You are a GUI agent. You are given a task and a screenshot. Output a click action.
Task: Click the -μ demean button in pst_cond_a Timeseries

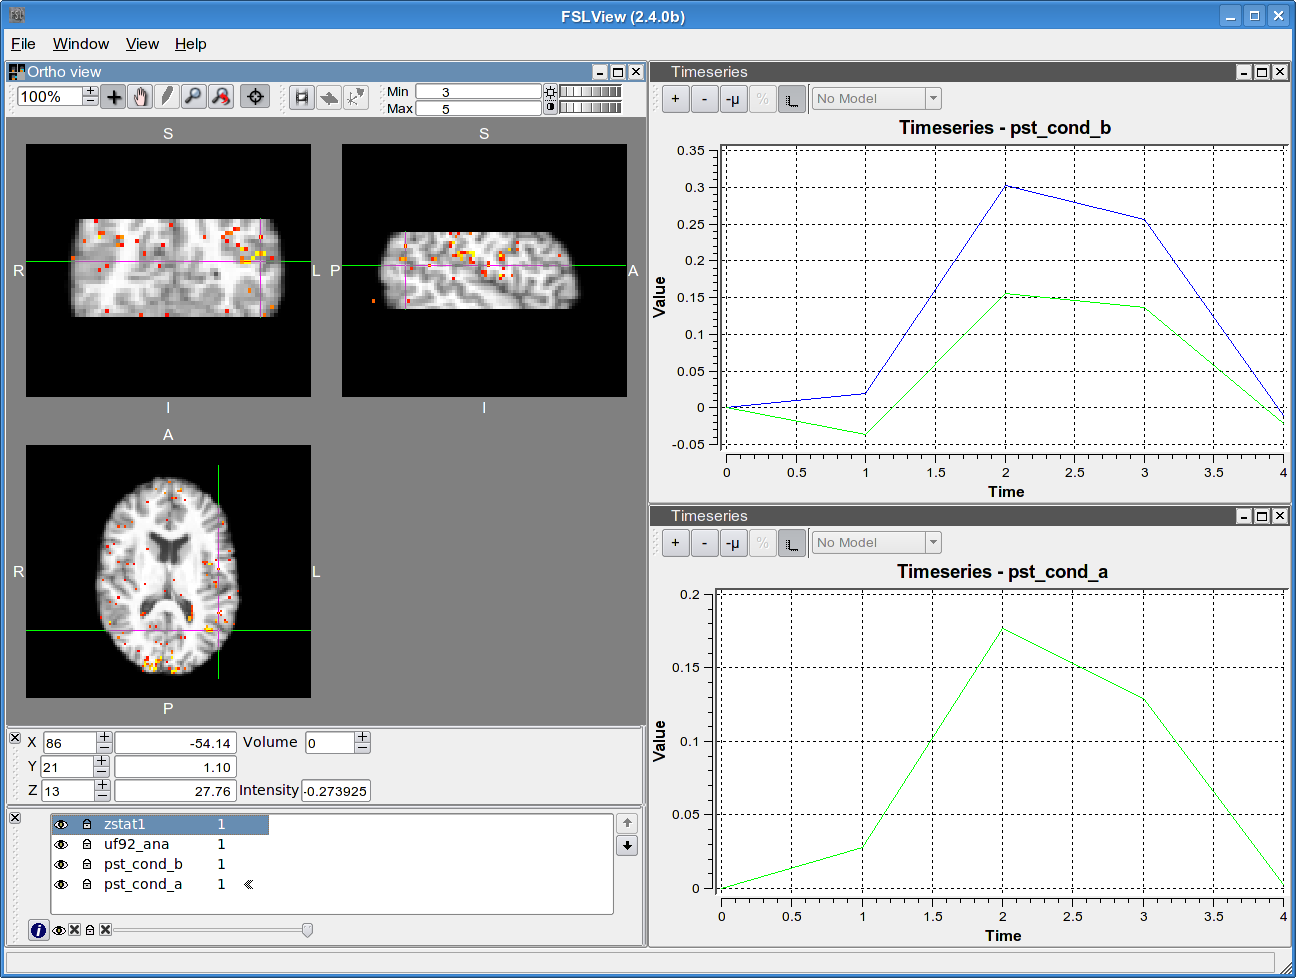[x=734, y=543]
